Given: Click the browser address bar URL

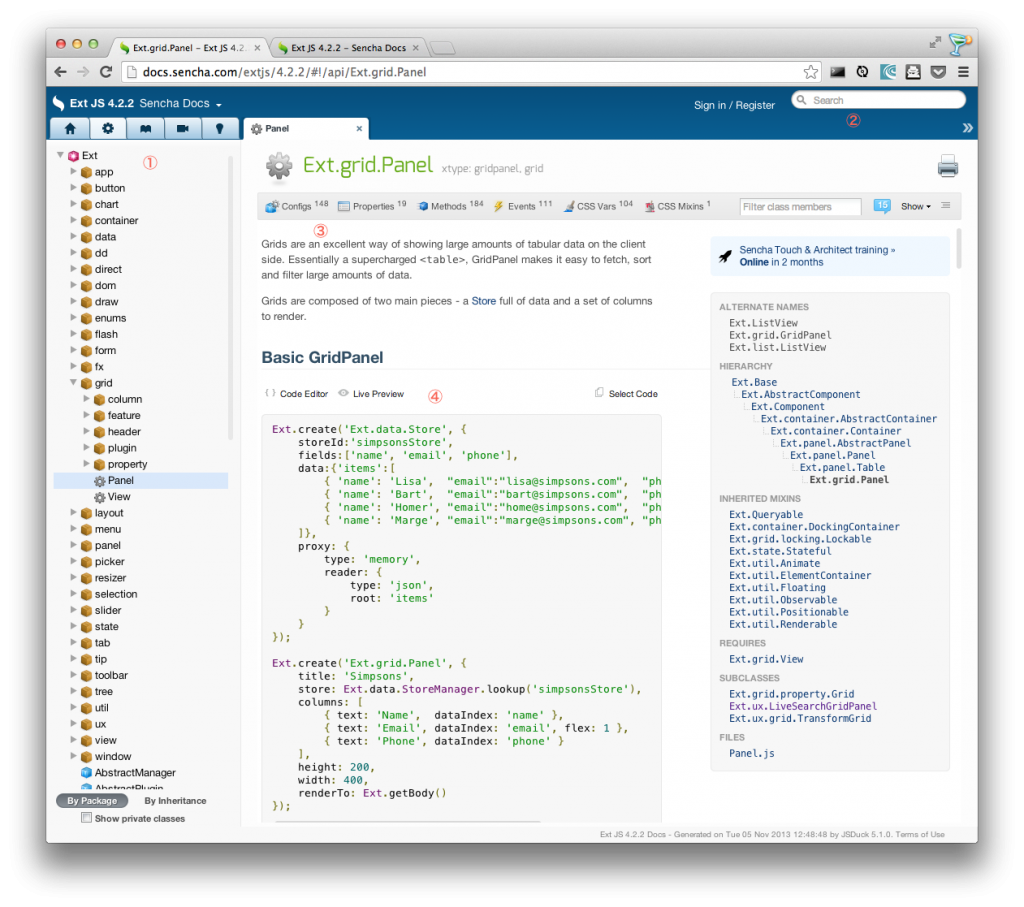Looking at the screenshot, I should pos(284,72).
